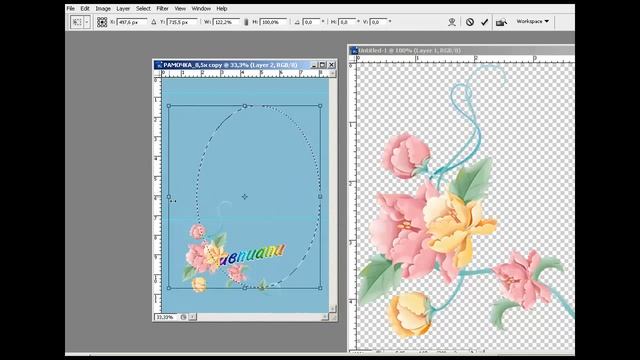This screenshot has height=360, width=640.
Task: Click the transform tool preset icon
Action: click(77, 22)
